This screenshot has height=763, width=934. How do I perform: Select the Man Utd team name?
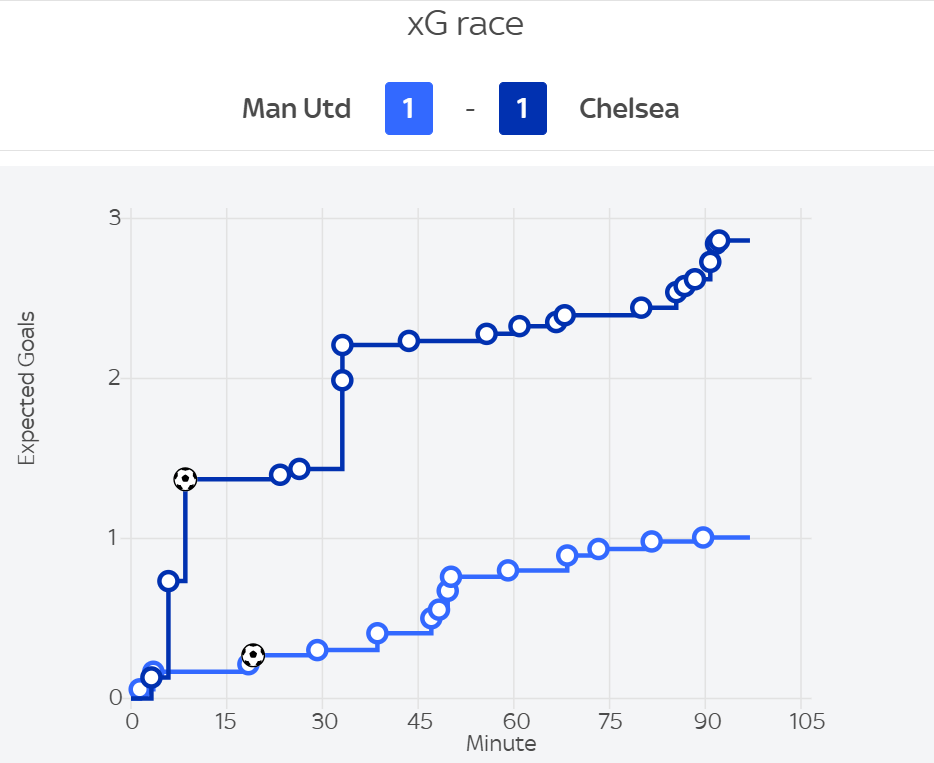coord(296,109)
